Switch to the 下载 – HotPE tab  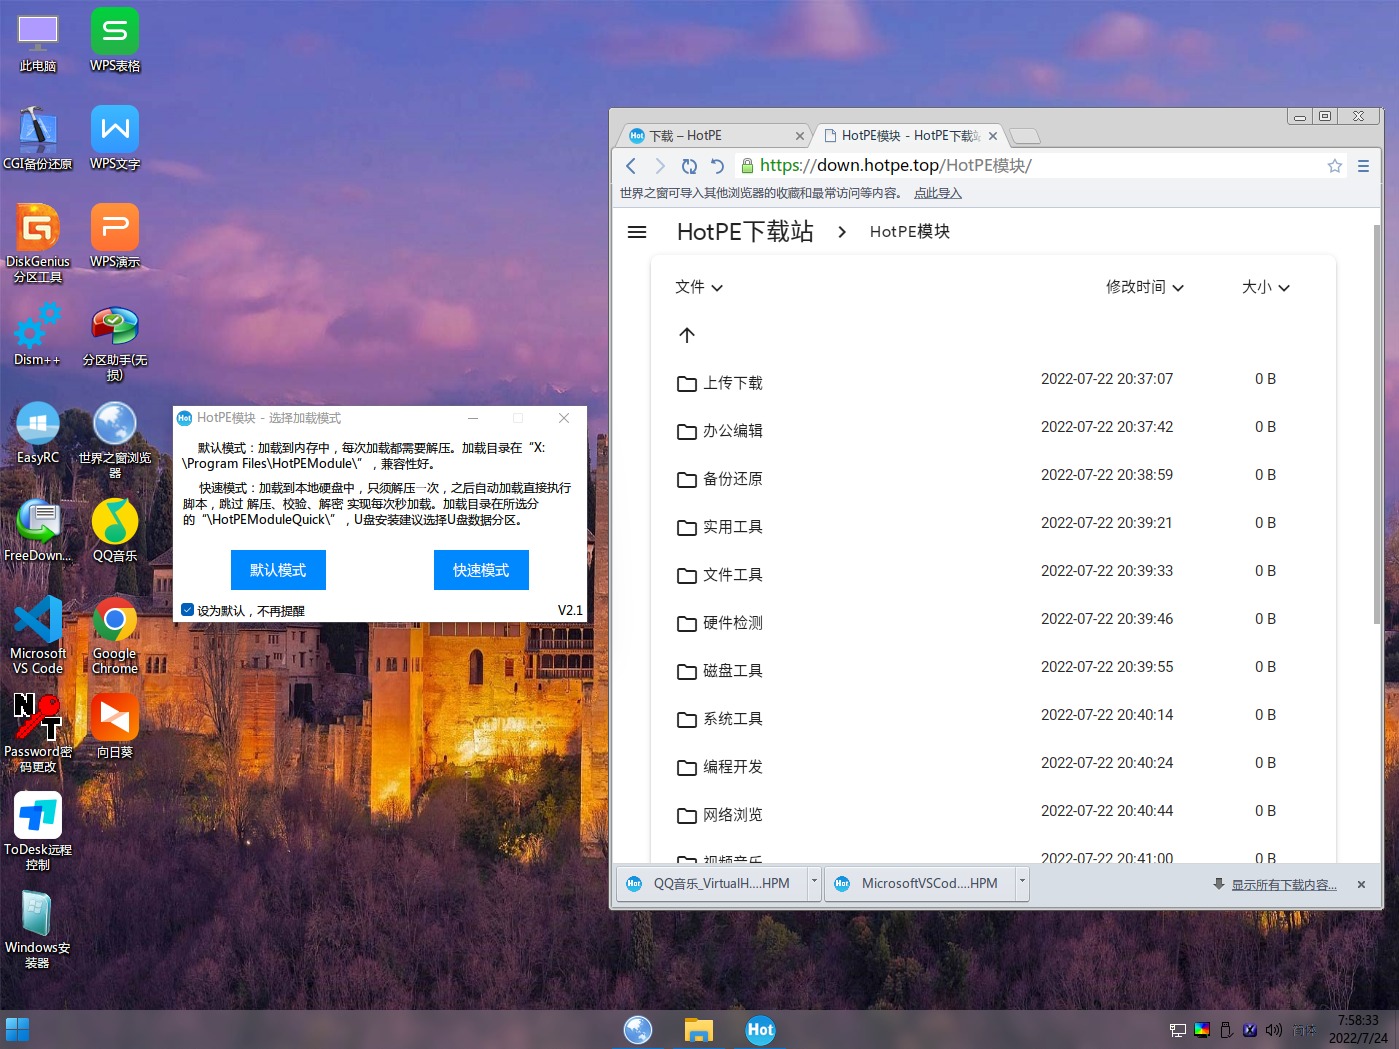tap(715, 136)
